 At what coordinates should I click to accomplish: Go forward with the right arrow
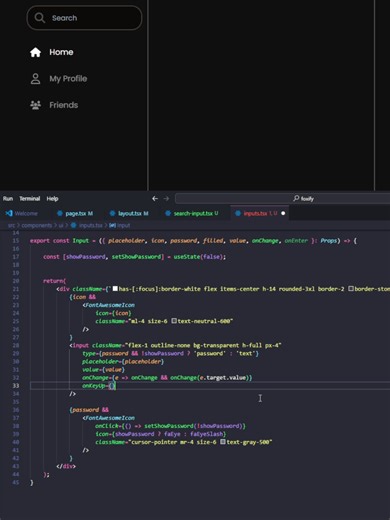[166, 199]
